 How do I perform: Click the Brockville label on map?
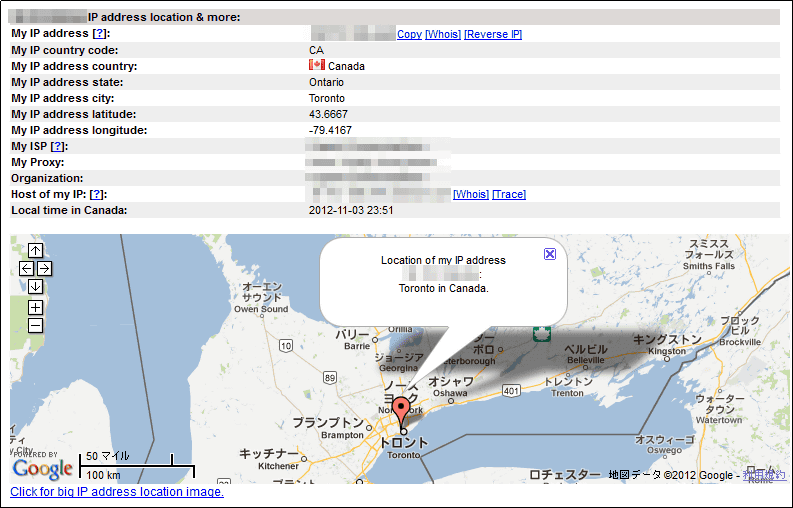coord(740,331)
